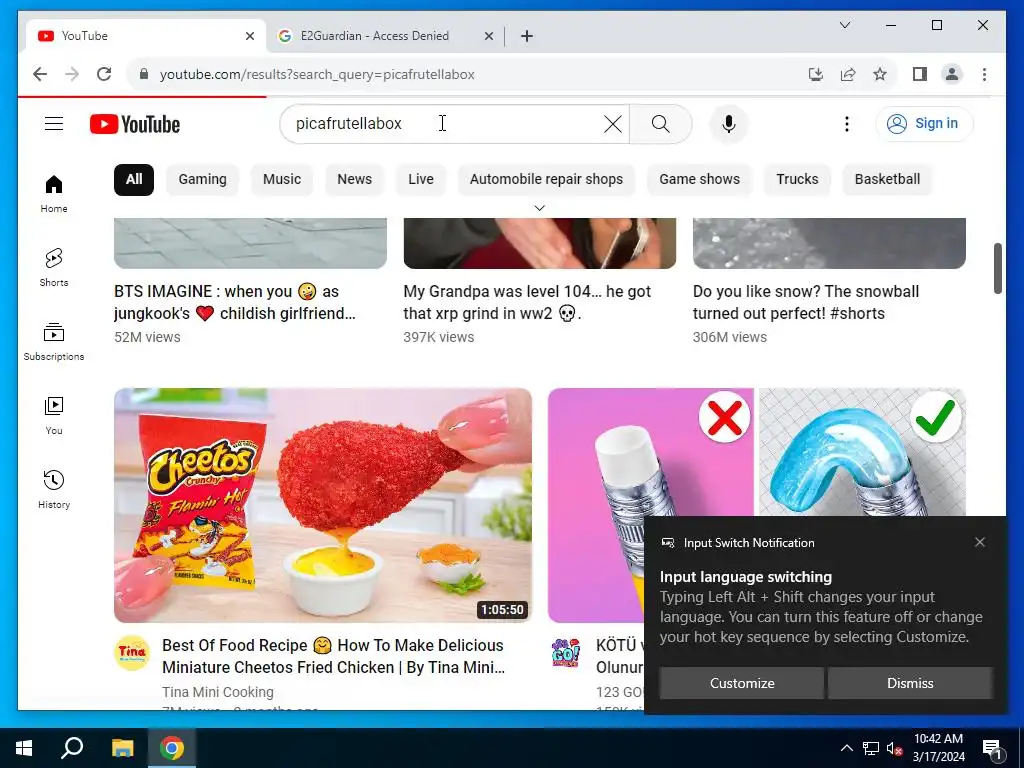1024x768 pixels.
Task: Clear the search query with the X icon
Action: [613, 123]
